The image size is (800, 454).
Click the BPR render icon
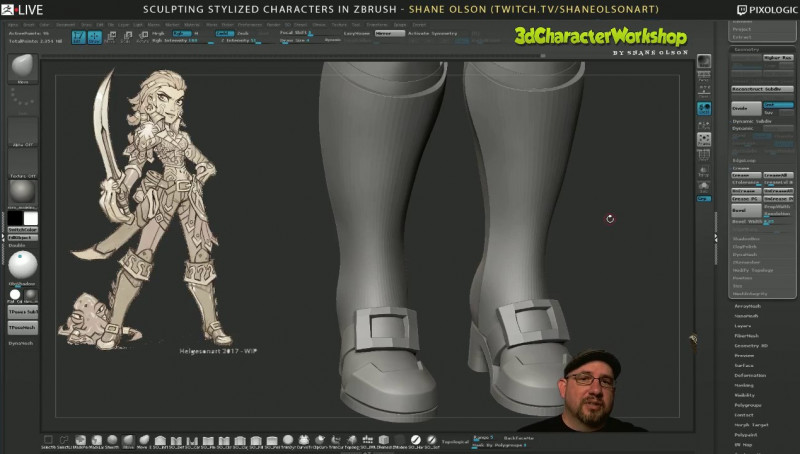[704, 61]
